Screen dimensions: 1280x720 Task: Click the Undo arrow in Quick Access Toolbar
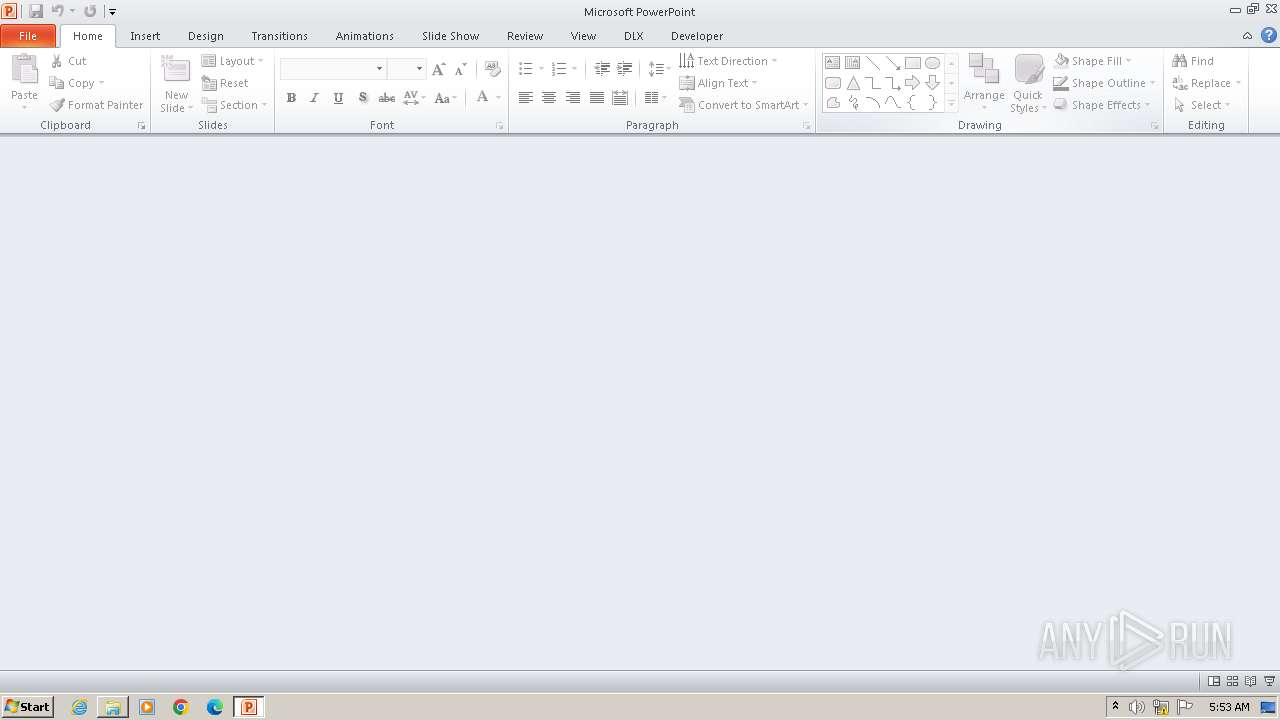pyautogui.click(x=58, y=11)
